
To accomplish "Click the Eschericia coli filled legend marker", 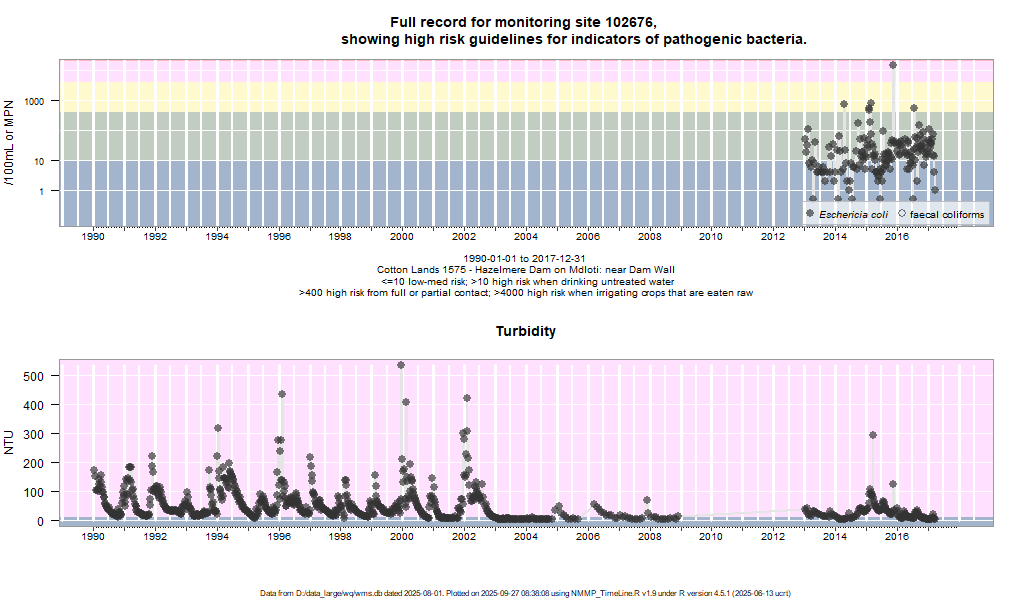I will [x=810, y=214].
